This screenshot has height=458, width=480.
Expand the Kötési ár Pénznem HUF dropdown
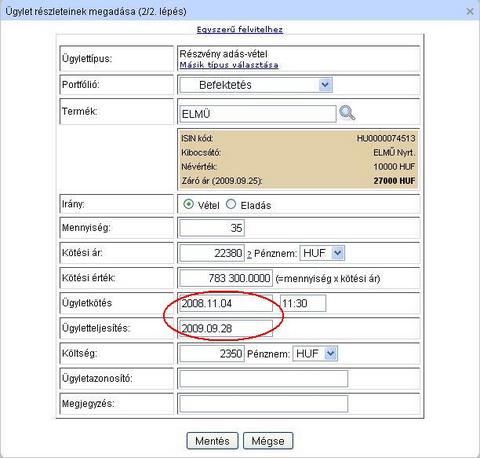(x=322, y=253)
